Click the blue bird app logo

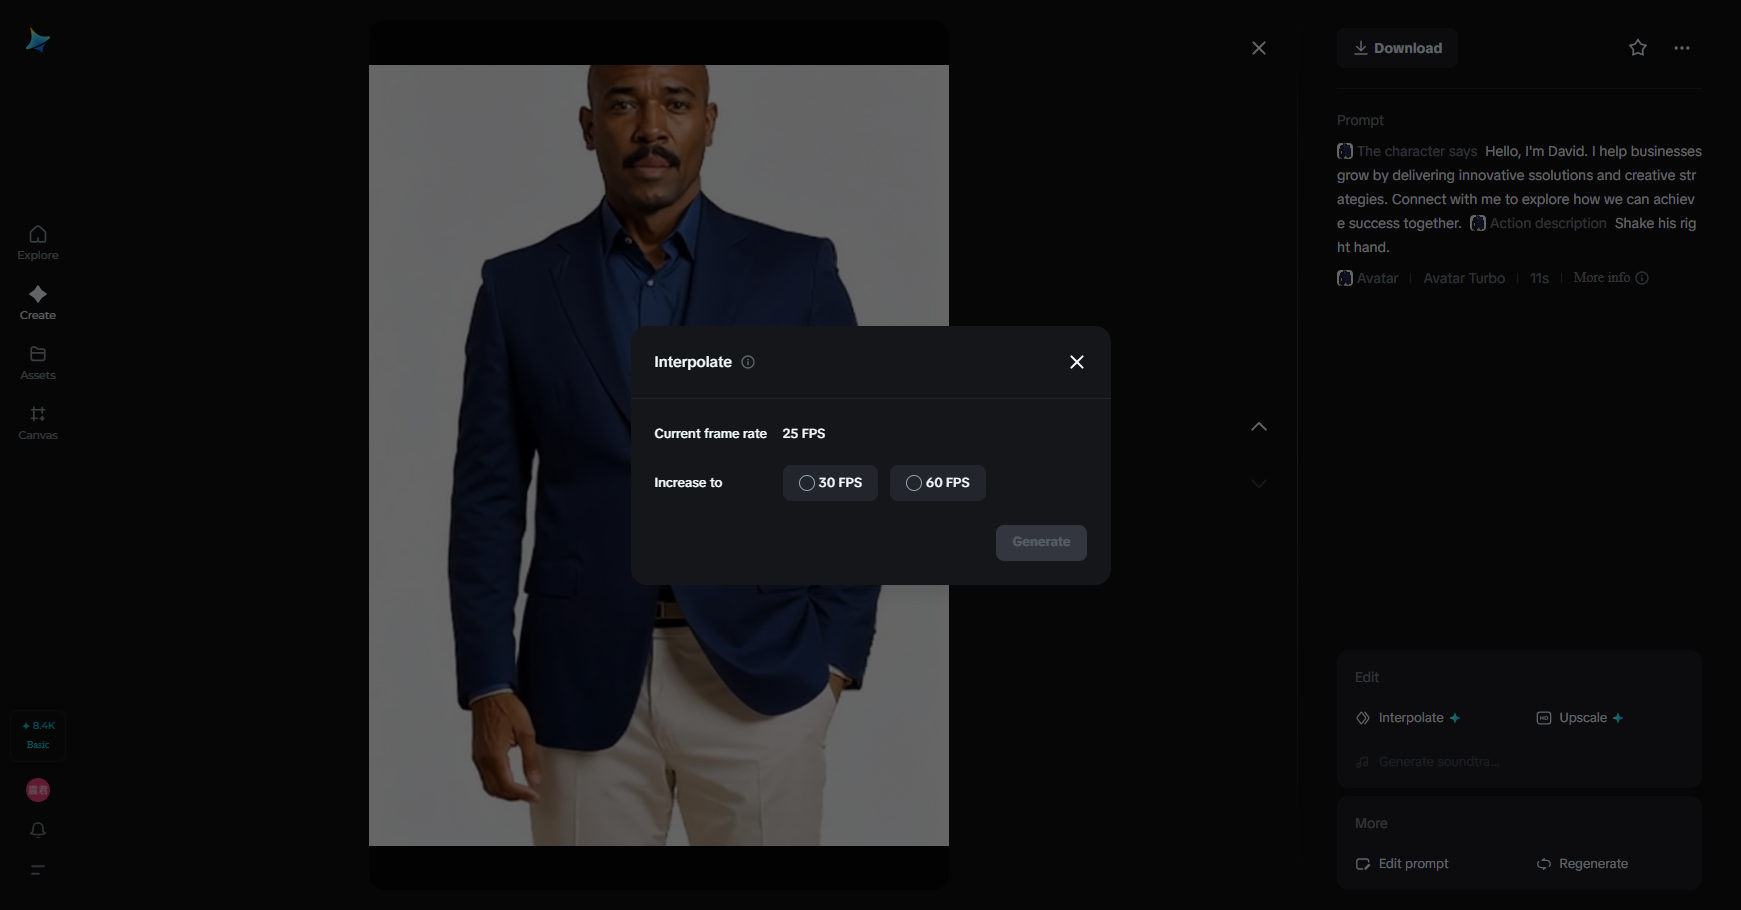click(x=37, y=40)
